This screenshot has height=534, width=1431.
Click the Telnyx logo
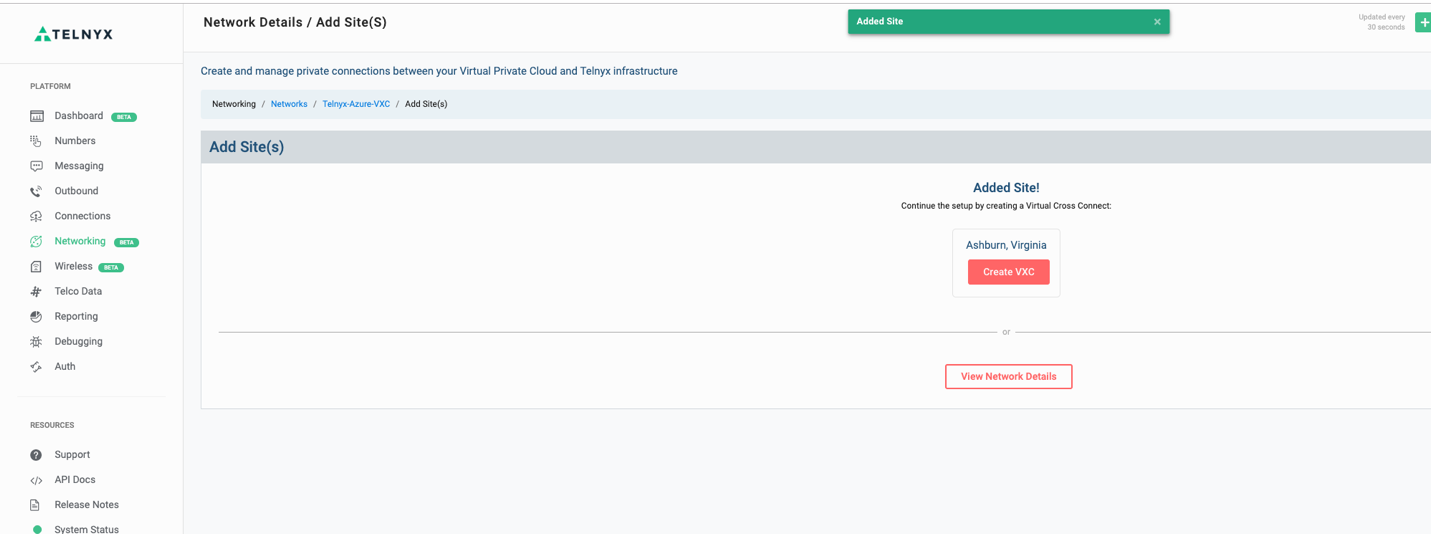pos(74,34)
